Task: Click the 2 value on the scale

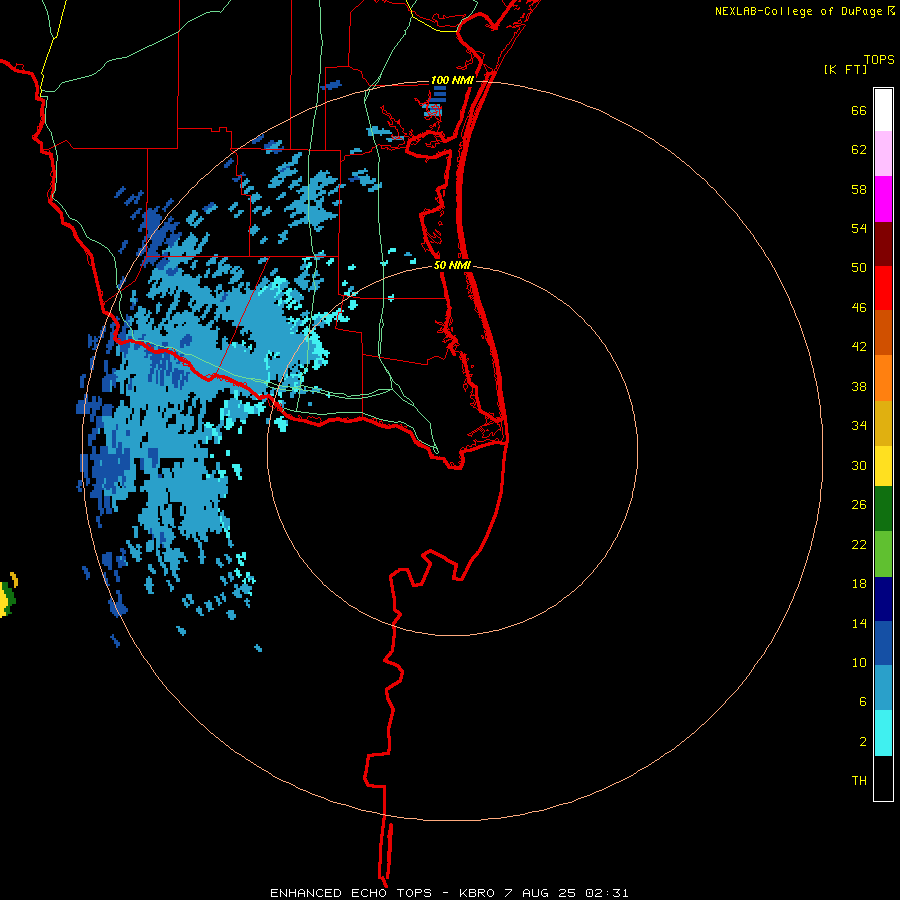Action: pyautogui.click(x=863, y=742)
